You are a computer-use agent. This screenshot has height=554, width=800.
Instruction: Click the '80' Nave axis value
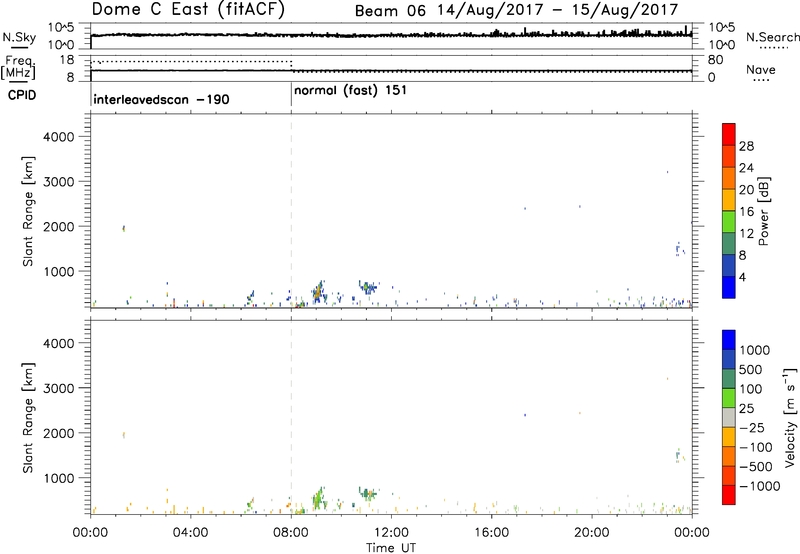pos(715,60)
